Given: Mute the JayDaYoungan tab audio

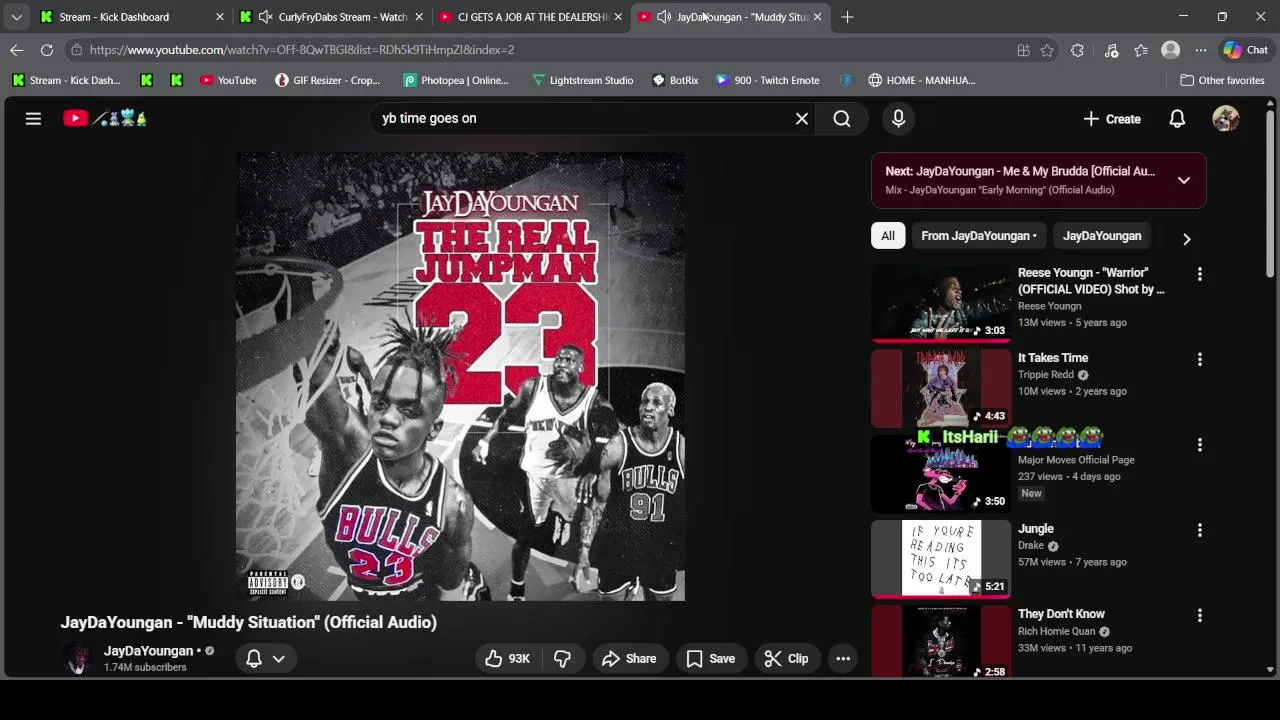Looking at the screenshot, I should 663,17.
